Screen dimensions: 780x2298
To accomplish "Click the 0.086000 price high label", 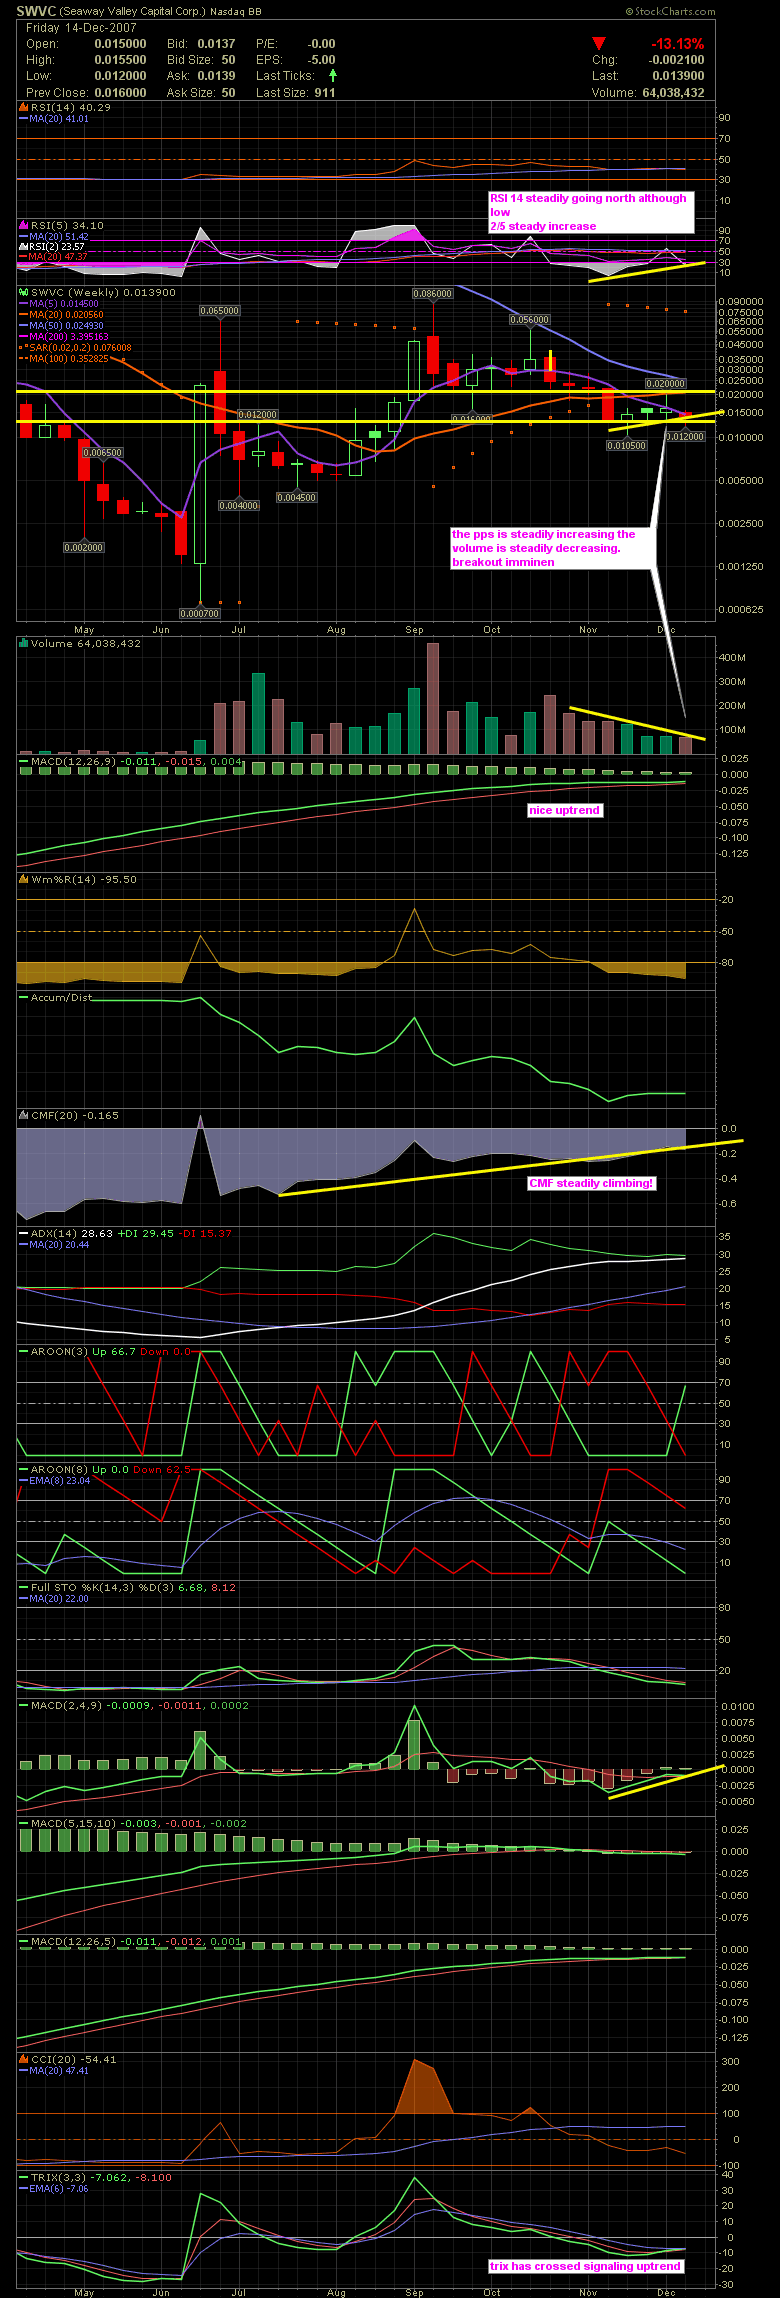I will click(433, 294).
